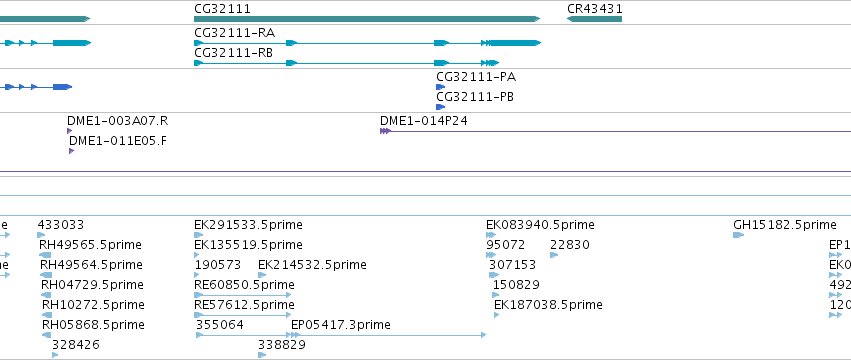Click the DME1-014P24 feature label
851x360 pixels.
423,121
